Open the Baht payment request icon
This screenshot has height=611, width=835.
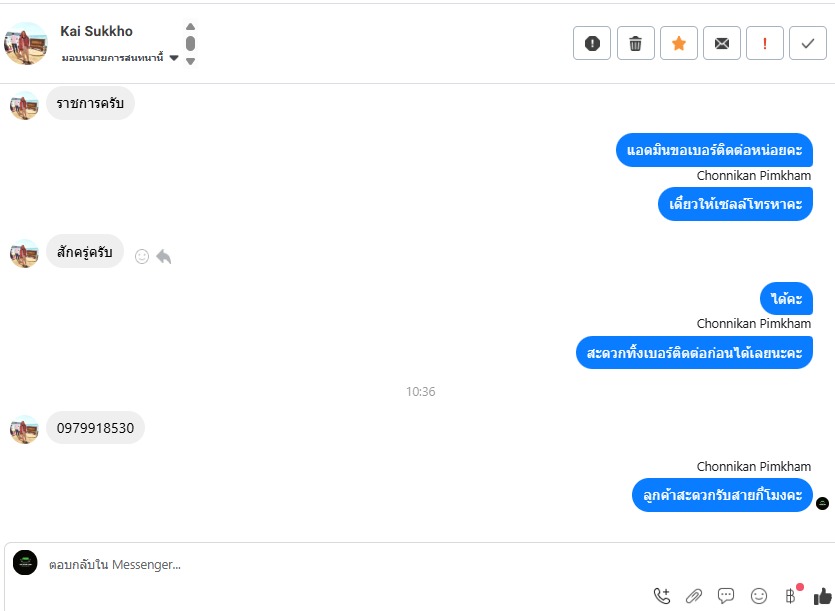coord(791,594)
